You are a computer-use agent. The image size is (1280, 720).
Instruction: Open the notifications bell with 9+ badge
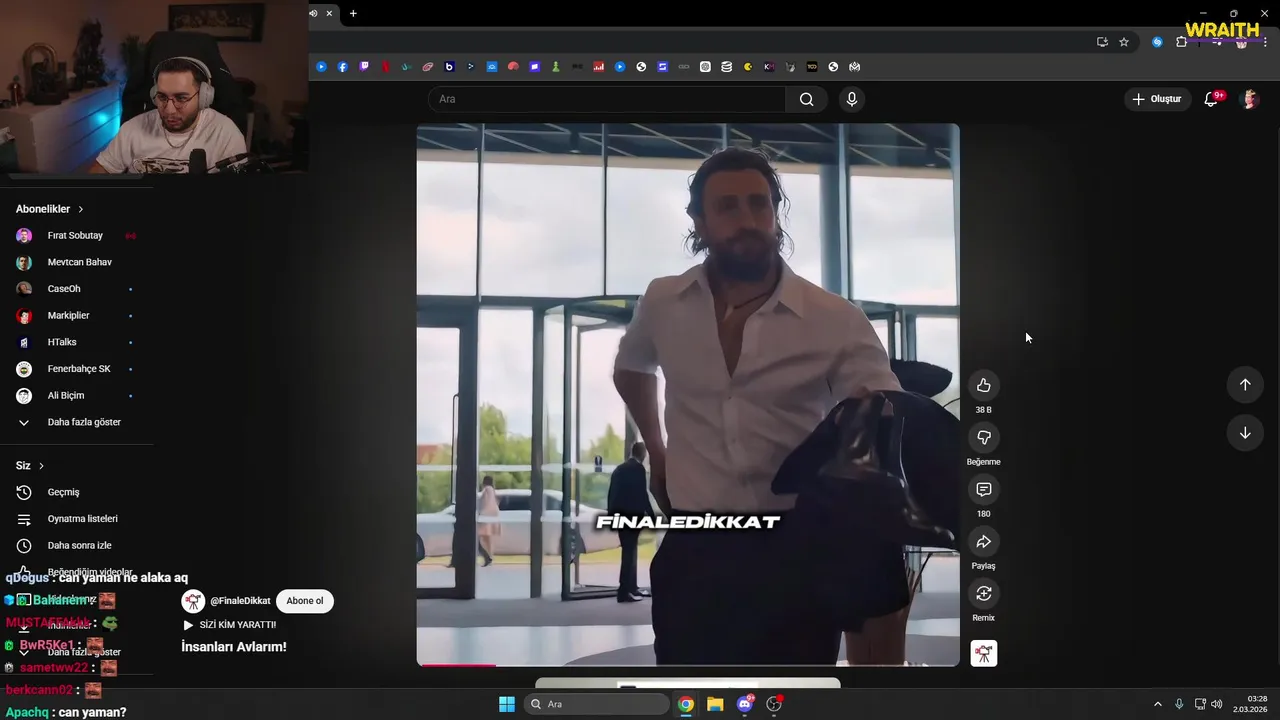tap(1211, 99)
